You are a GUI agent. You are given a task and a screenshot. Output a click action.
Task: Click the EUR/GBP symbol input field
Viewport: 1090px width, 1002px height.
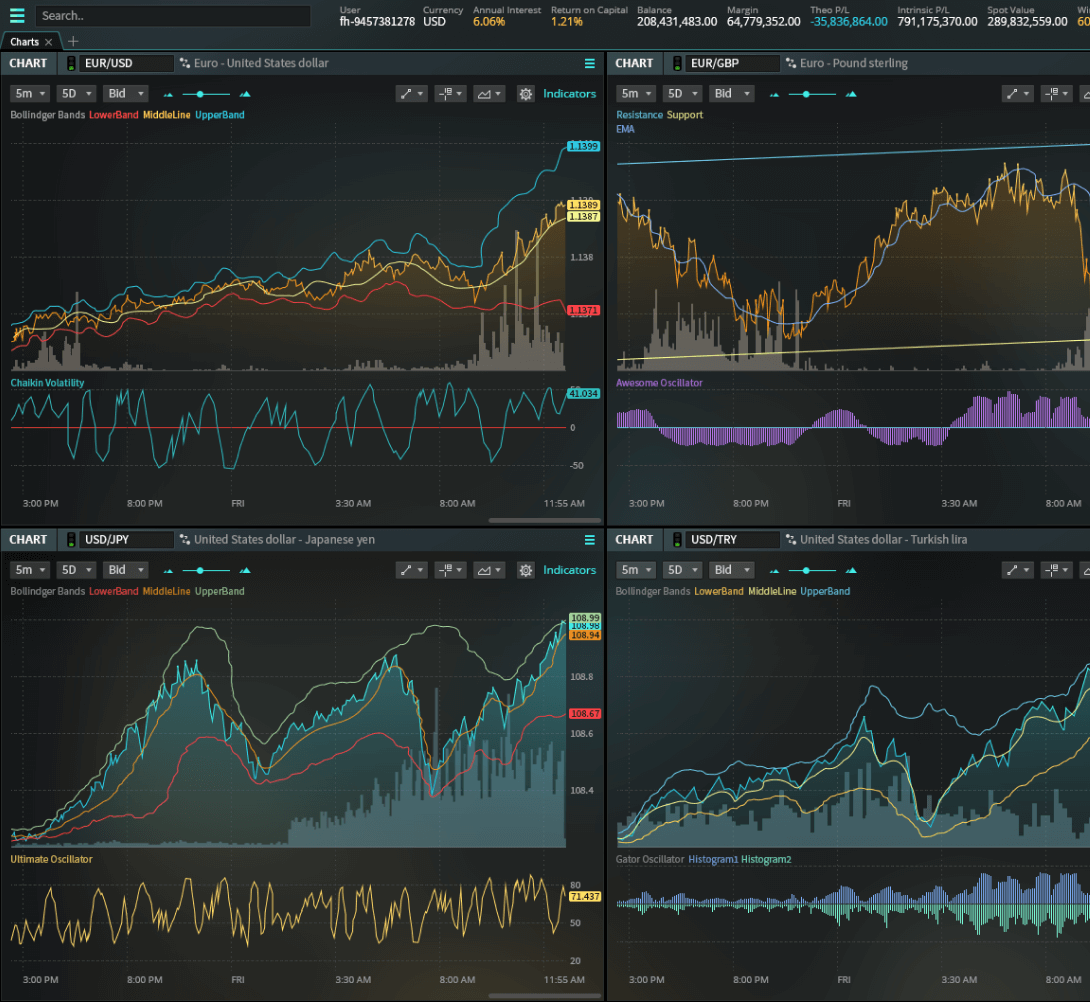tap(732, 63)
